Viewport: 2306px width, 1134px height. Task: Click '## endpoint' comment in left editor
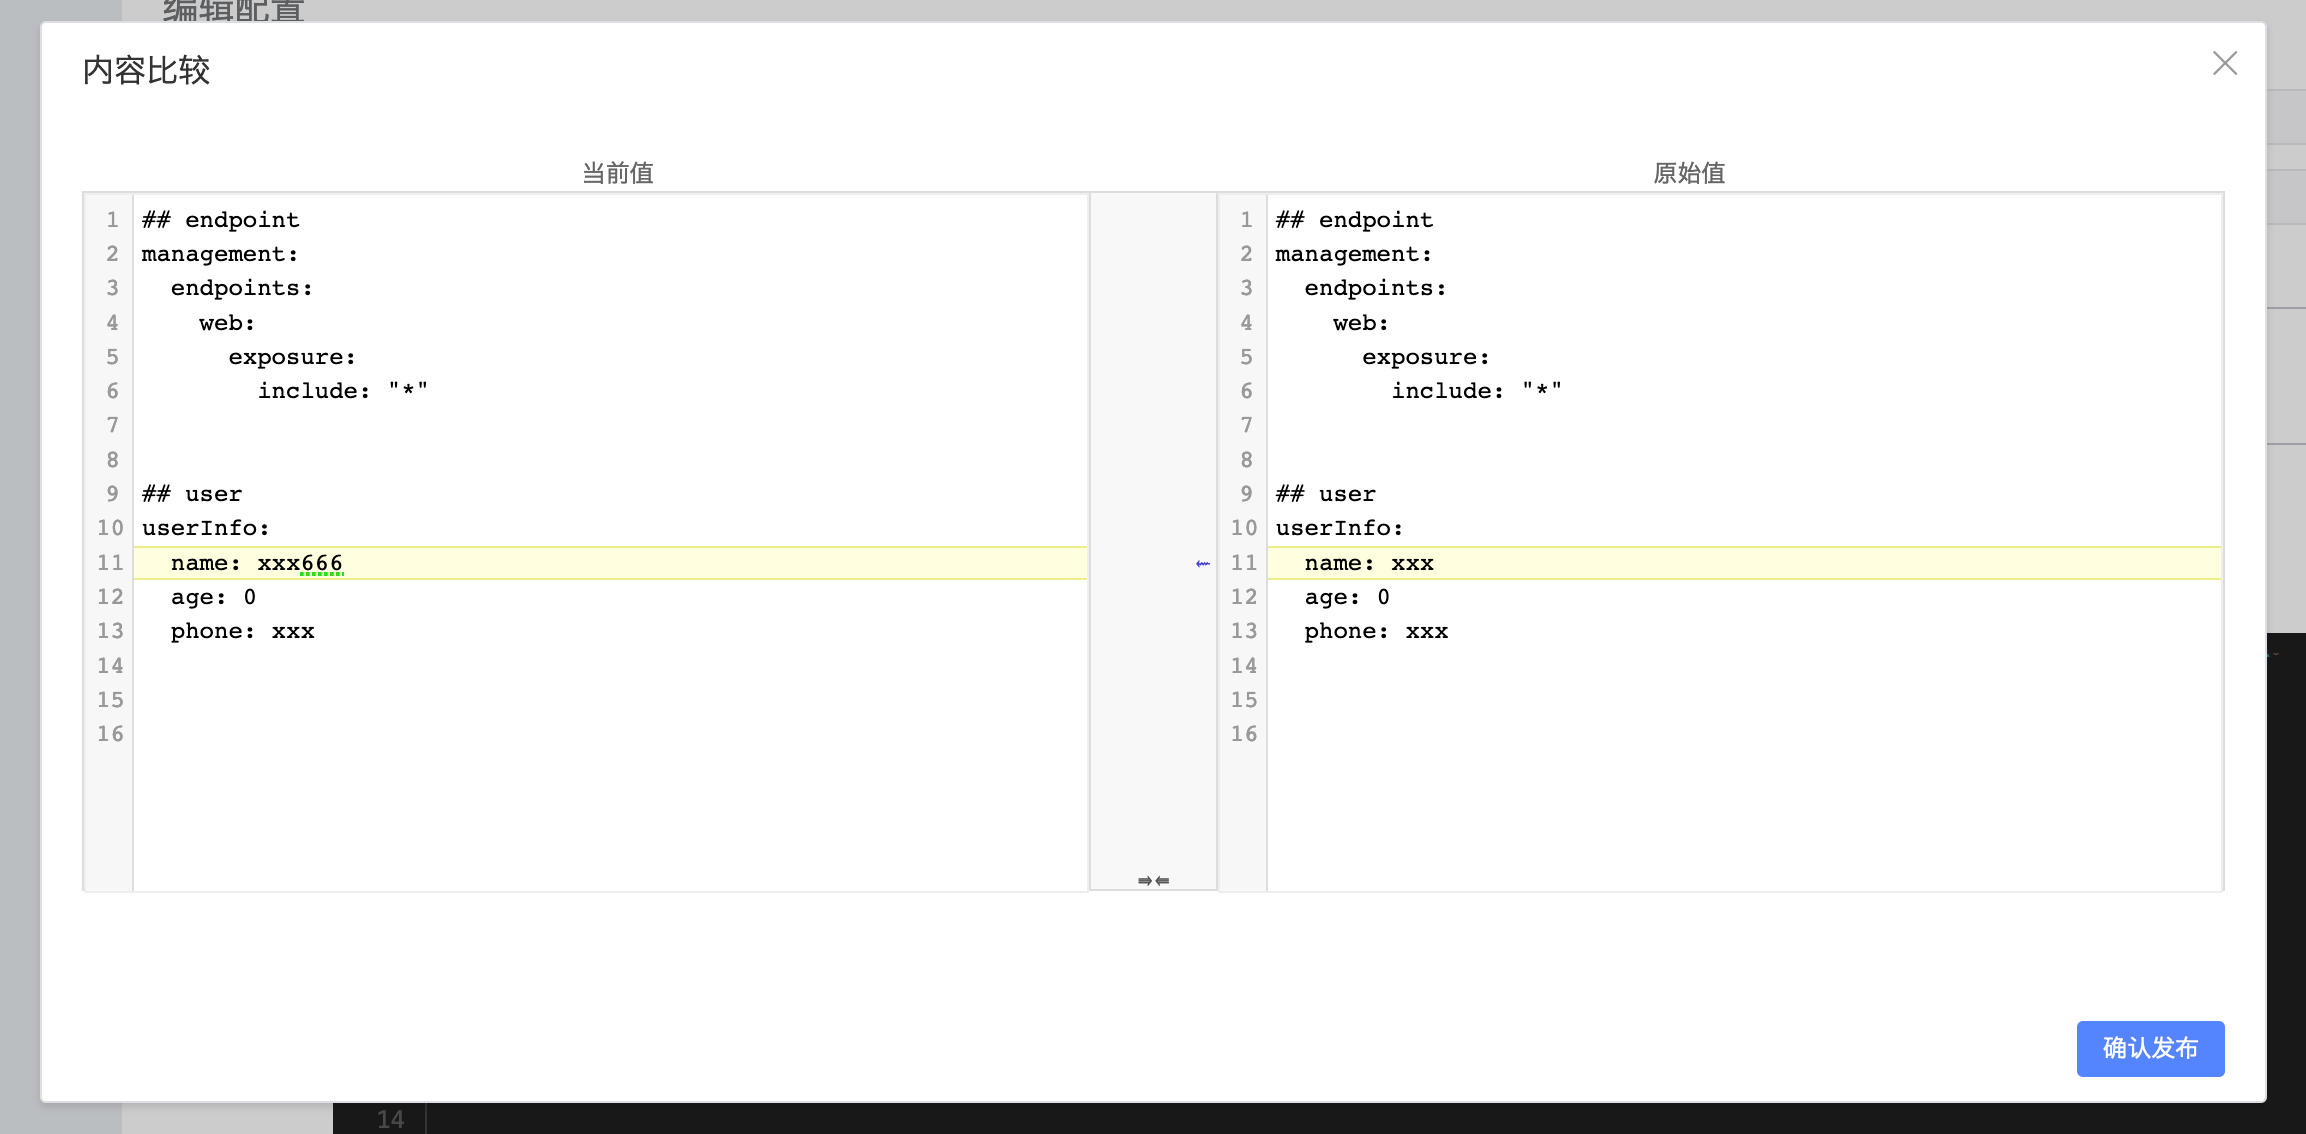(220, 221)
